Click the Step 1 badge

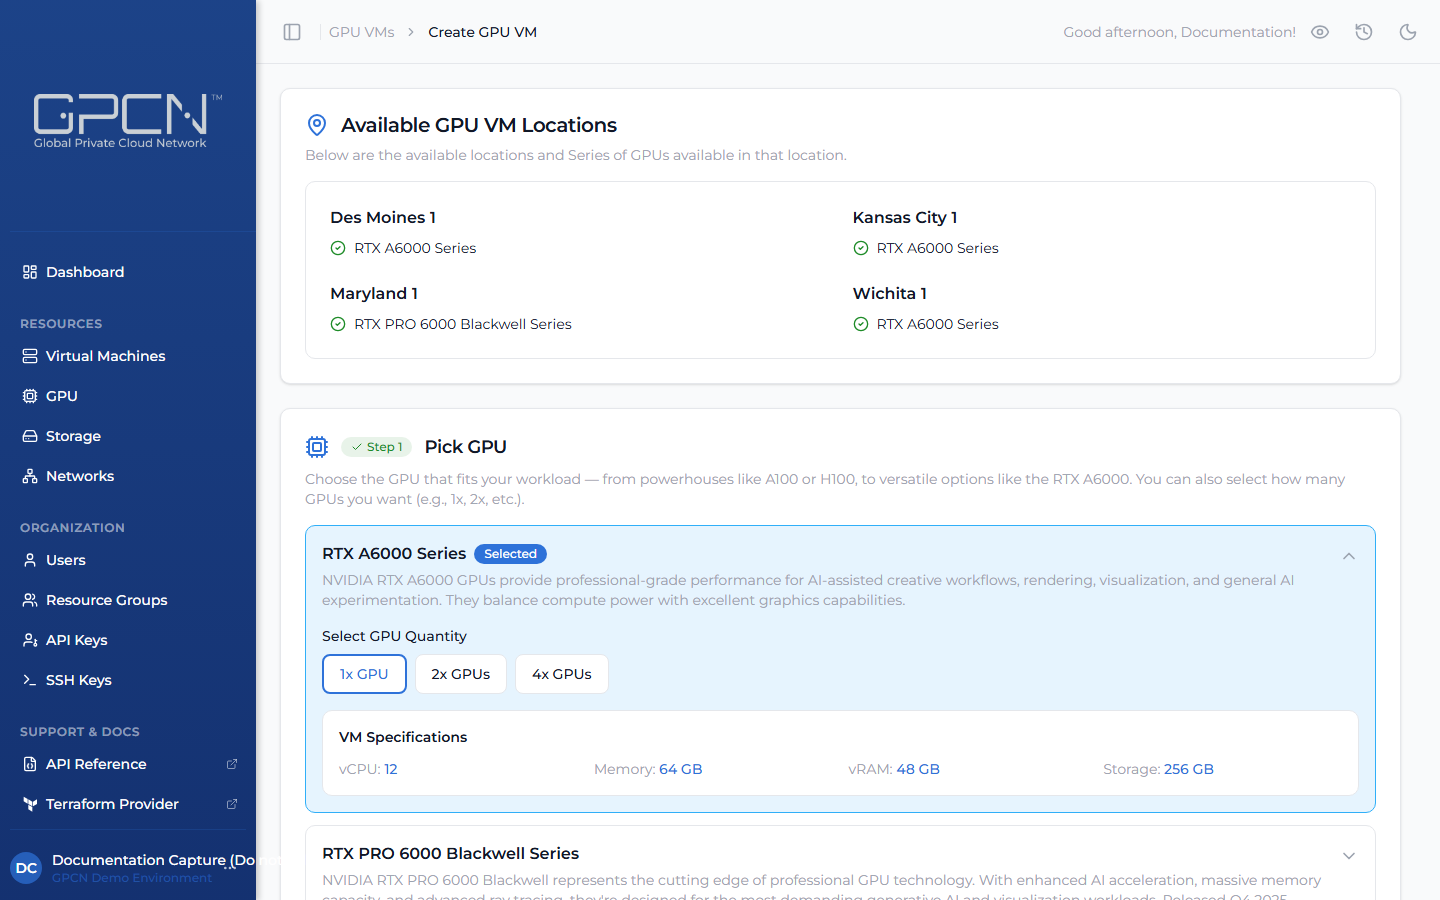tap(377, 447)
